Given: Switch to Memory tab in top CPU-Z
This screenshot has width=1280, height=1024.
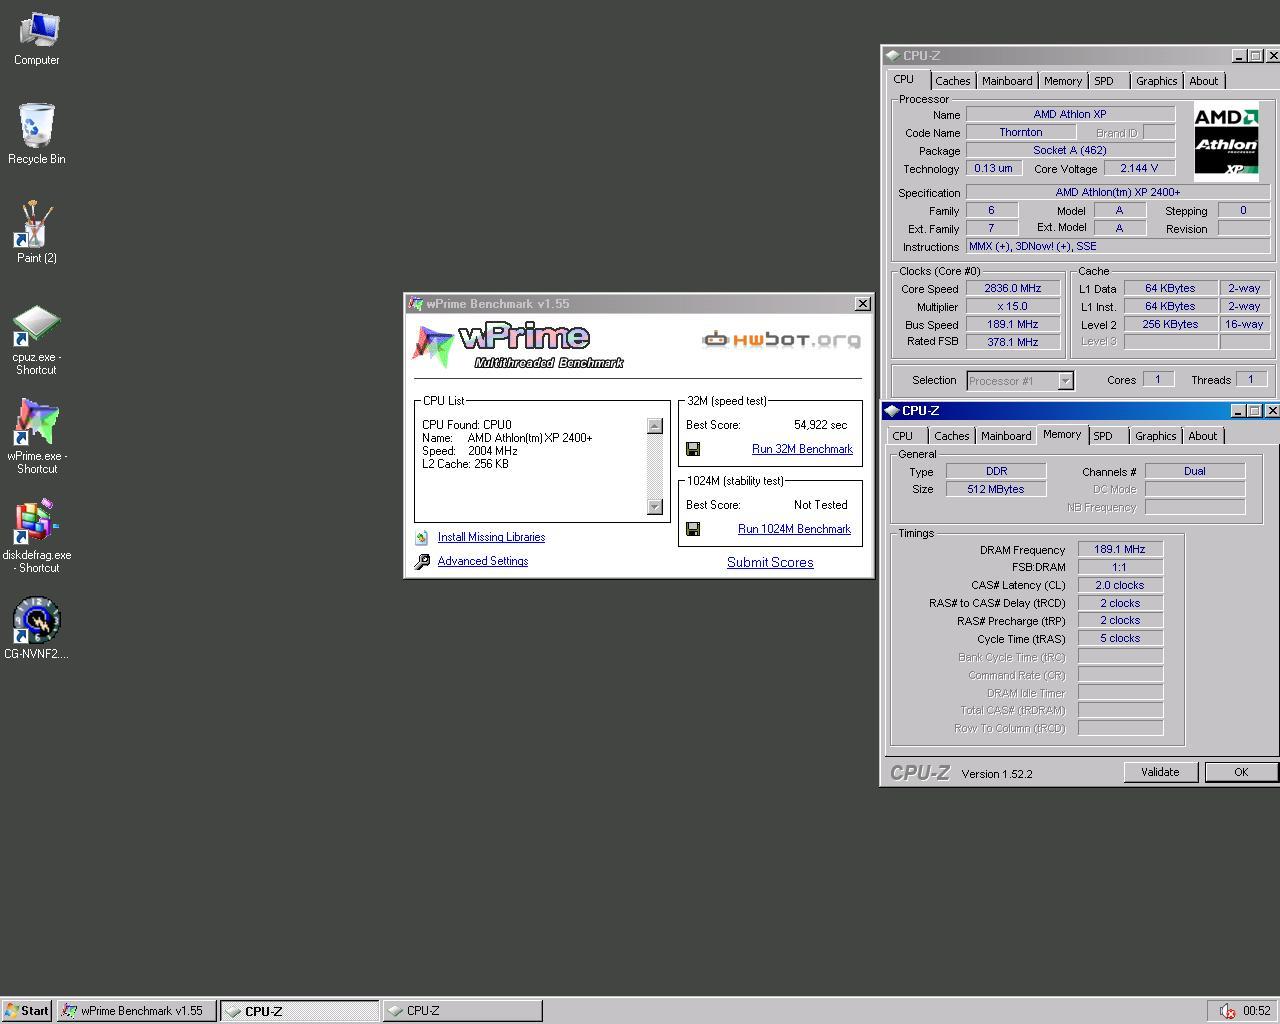Looking at the screenshot, I should point(1063,81).
